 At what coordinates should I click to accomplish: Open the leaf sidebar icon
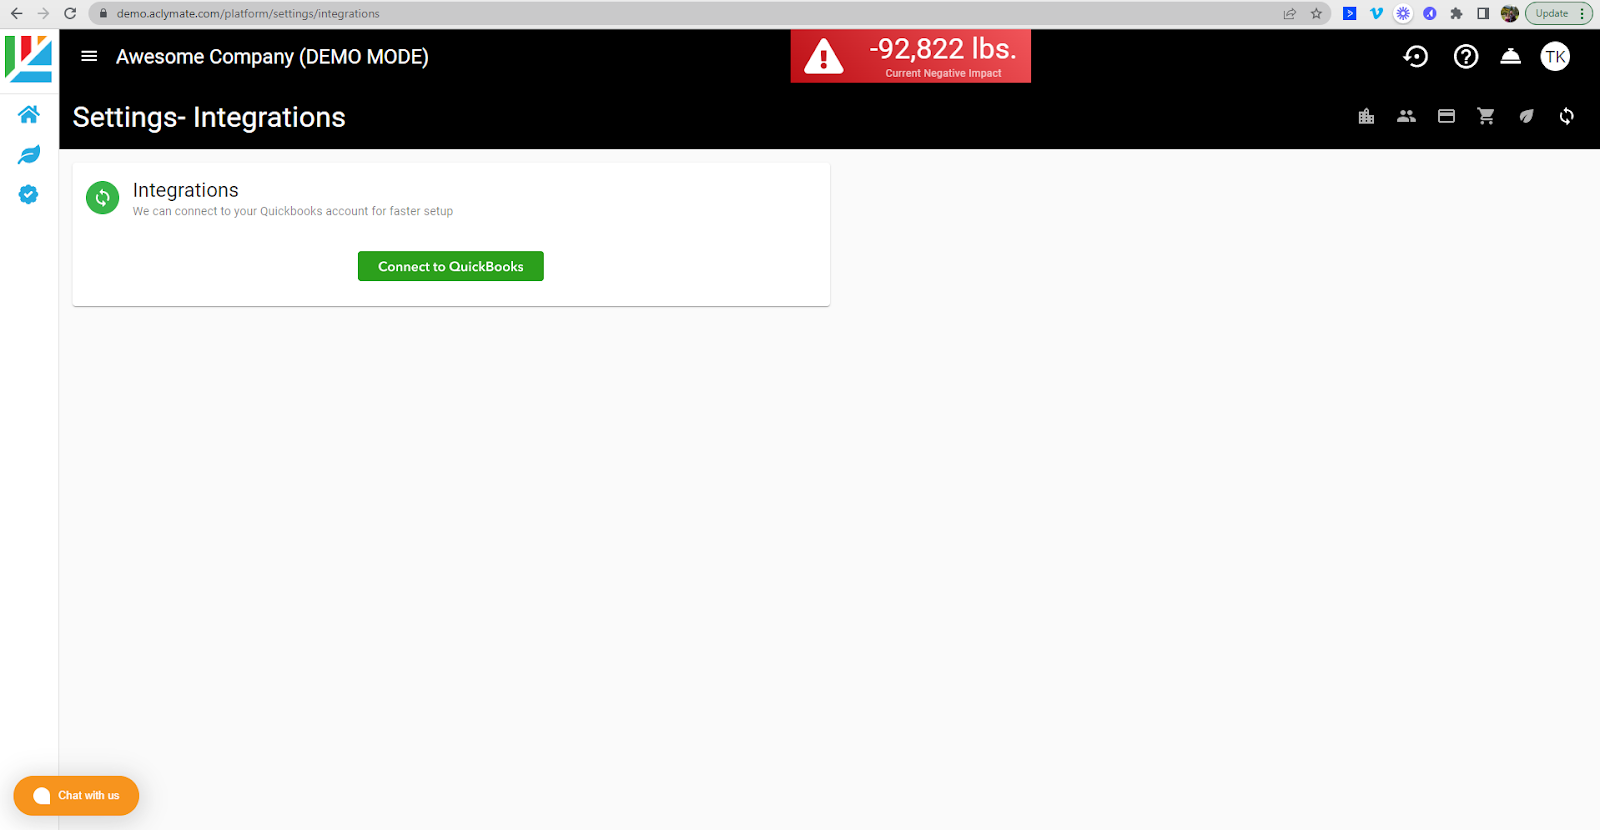[x=29, y=154]
